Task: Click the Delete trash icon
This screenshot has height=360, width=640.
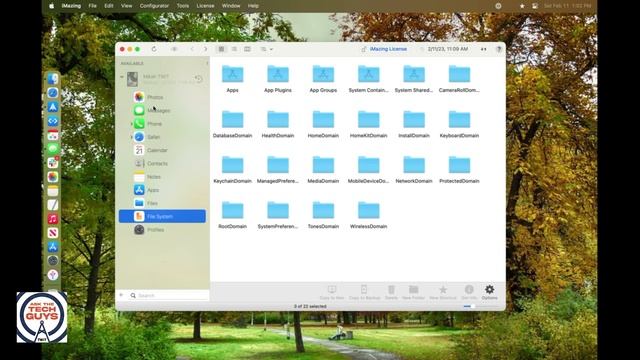Action: pos(391,290)
